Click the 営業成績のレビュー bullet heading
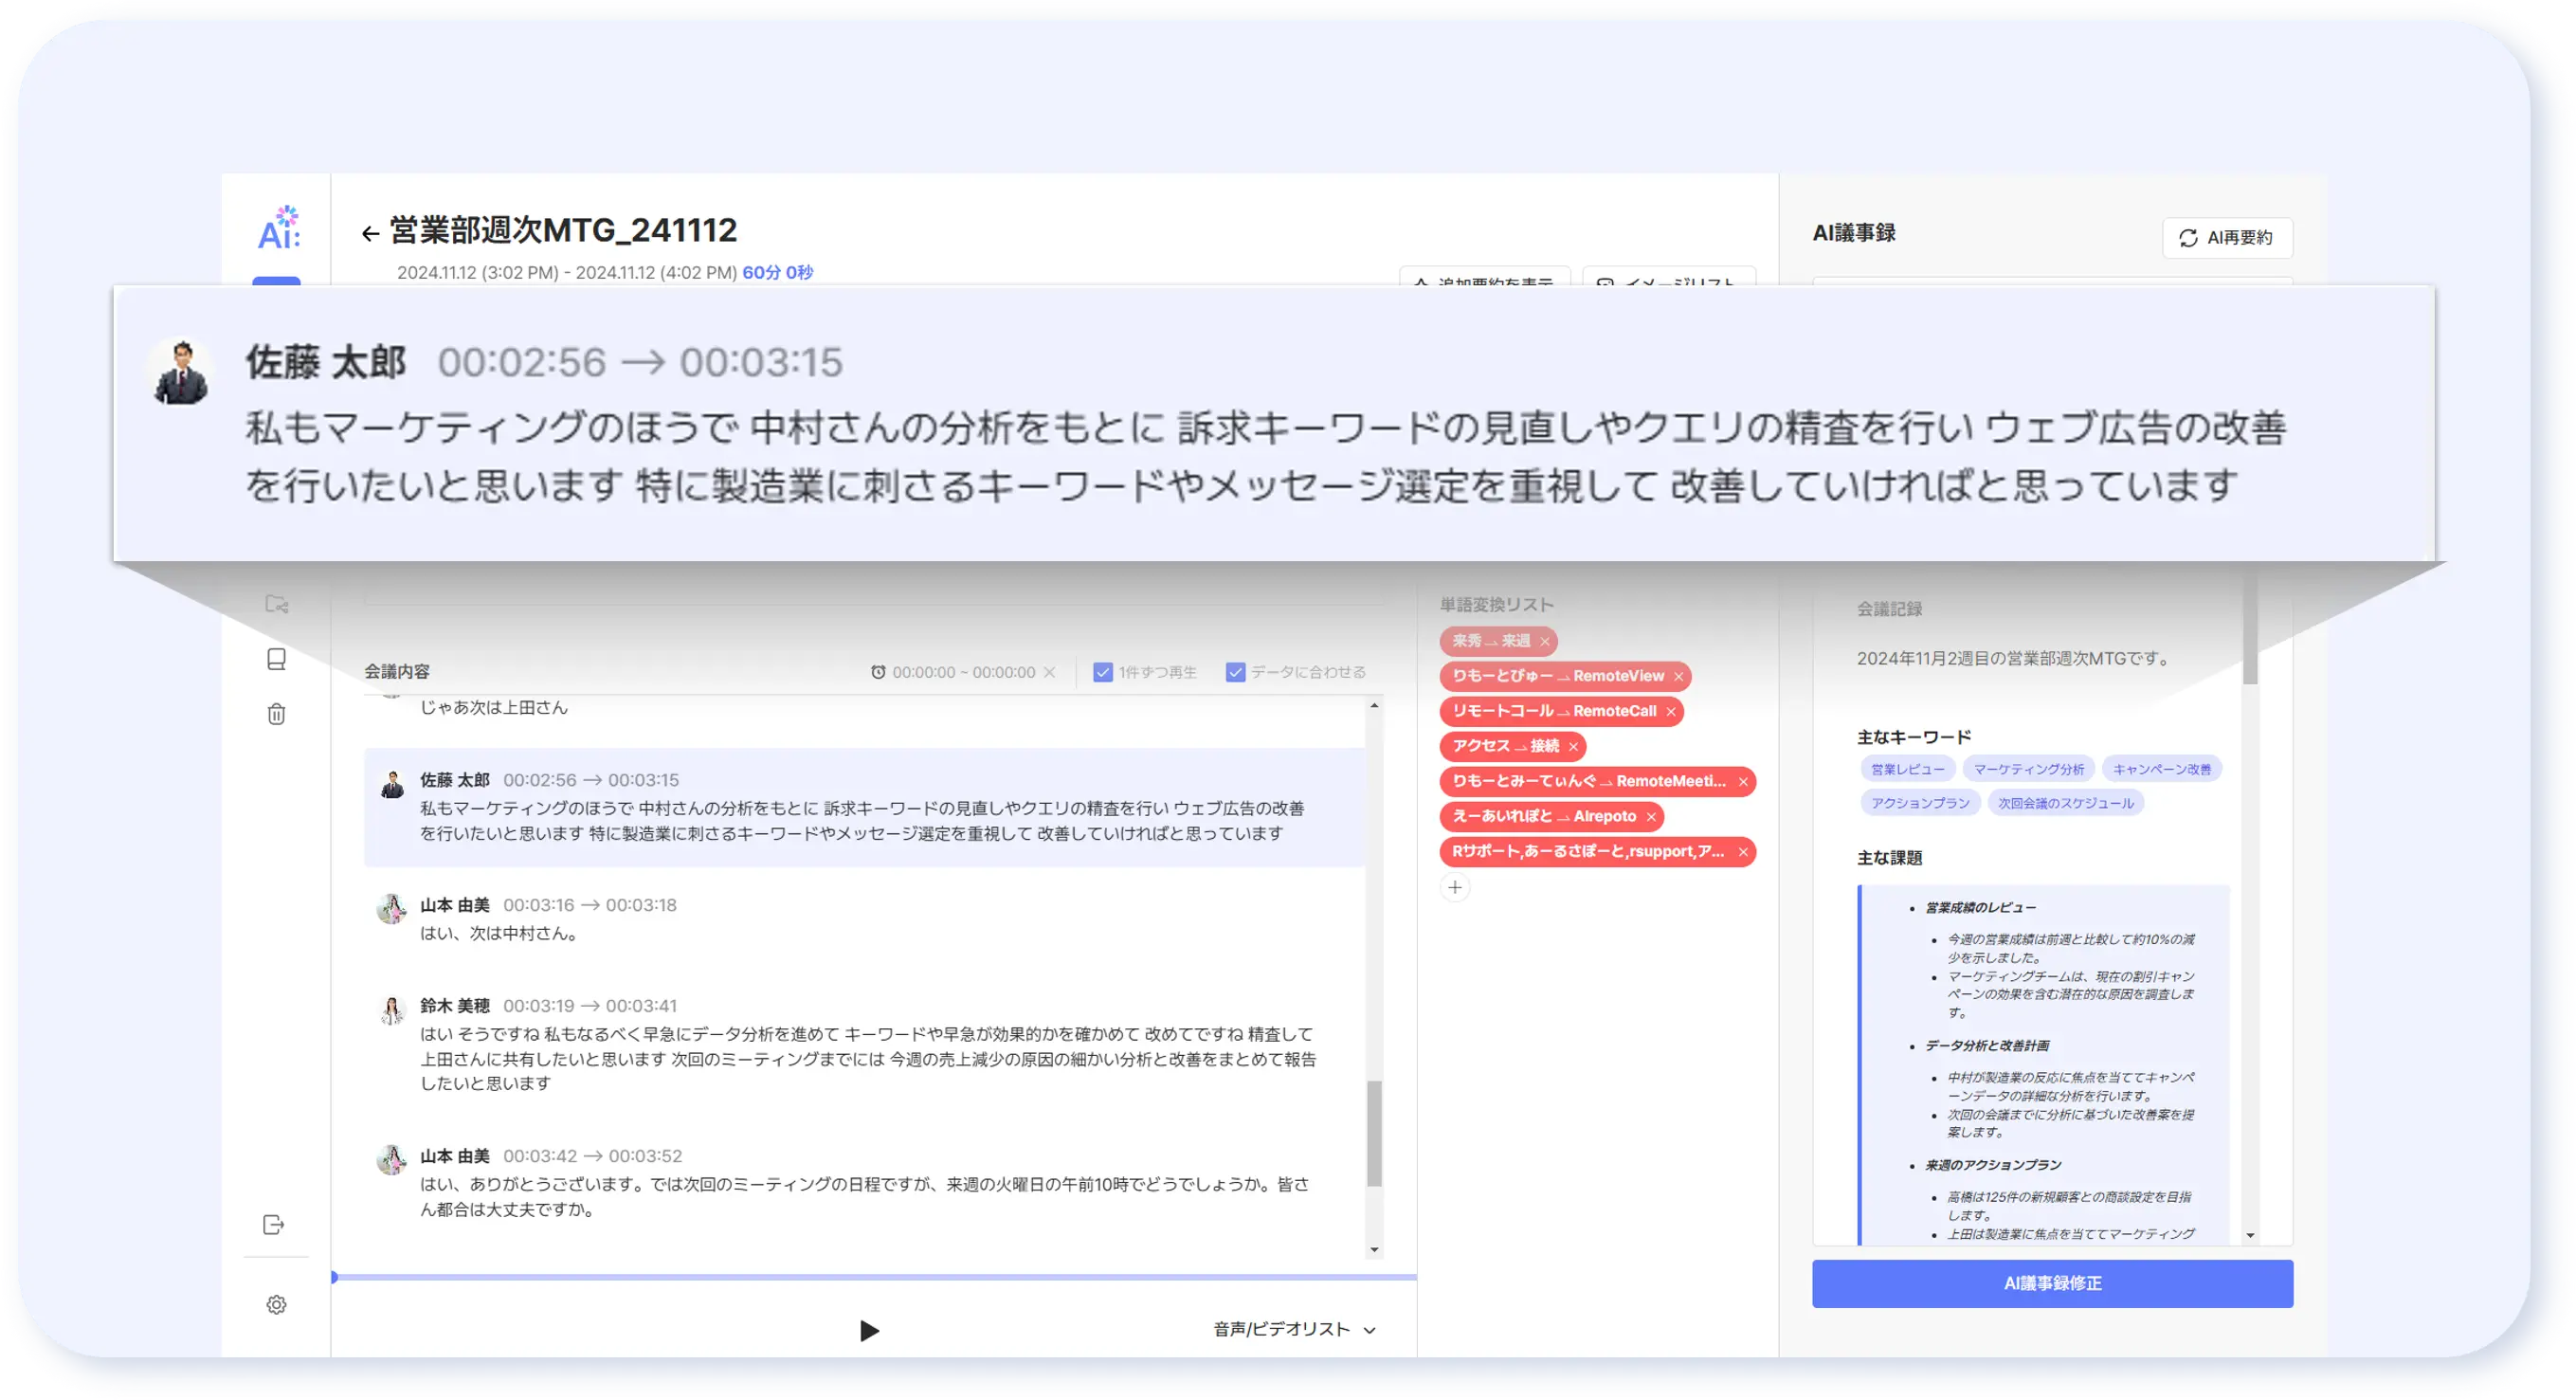2576x1400 pixels. click(1980, 908)
